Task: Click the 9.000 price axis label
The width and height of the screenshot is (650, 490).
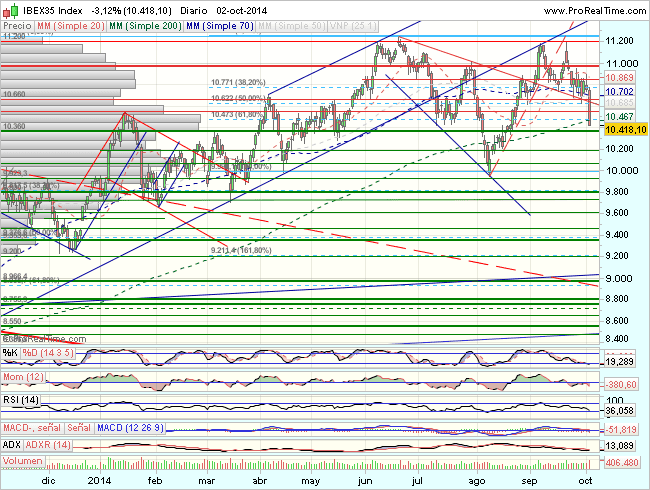Action: pyautogui.click(x=618, y=278)
